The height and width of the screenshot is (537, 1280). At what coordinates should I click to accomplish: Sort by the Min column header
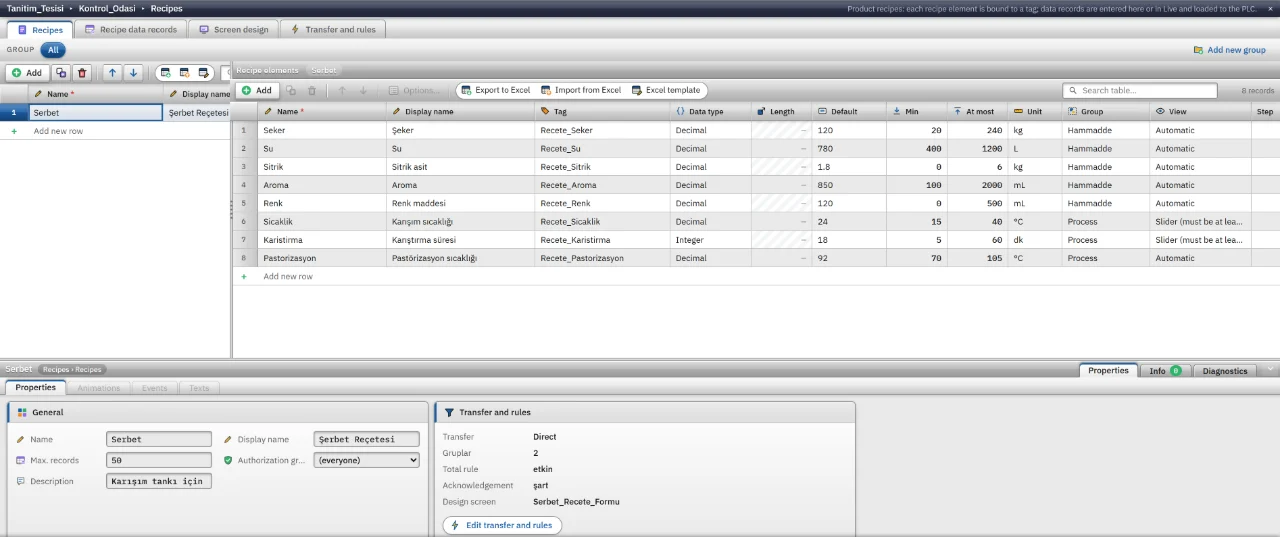(x=917, y=111)
